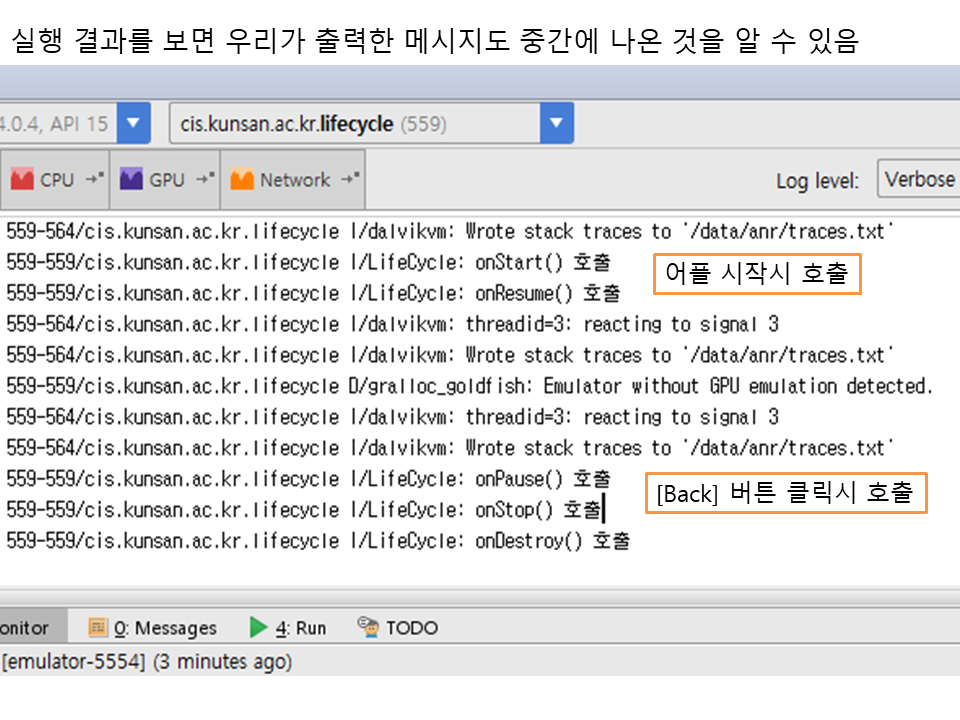Open the Verbose log level dropdown
Screen dimensions: 960x720
(918, 180)
